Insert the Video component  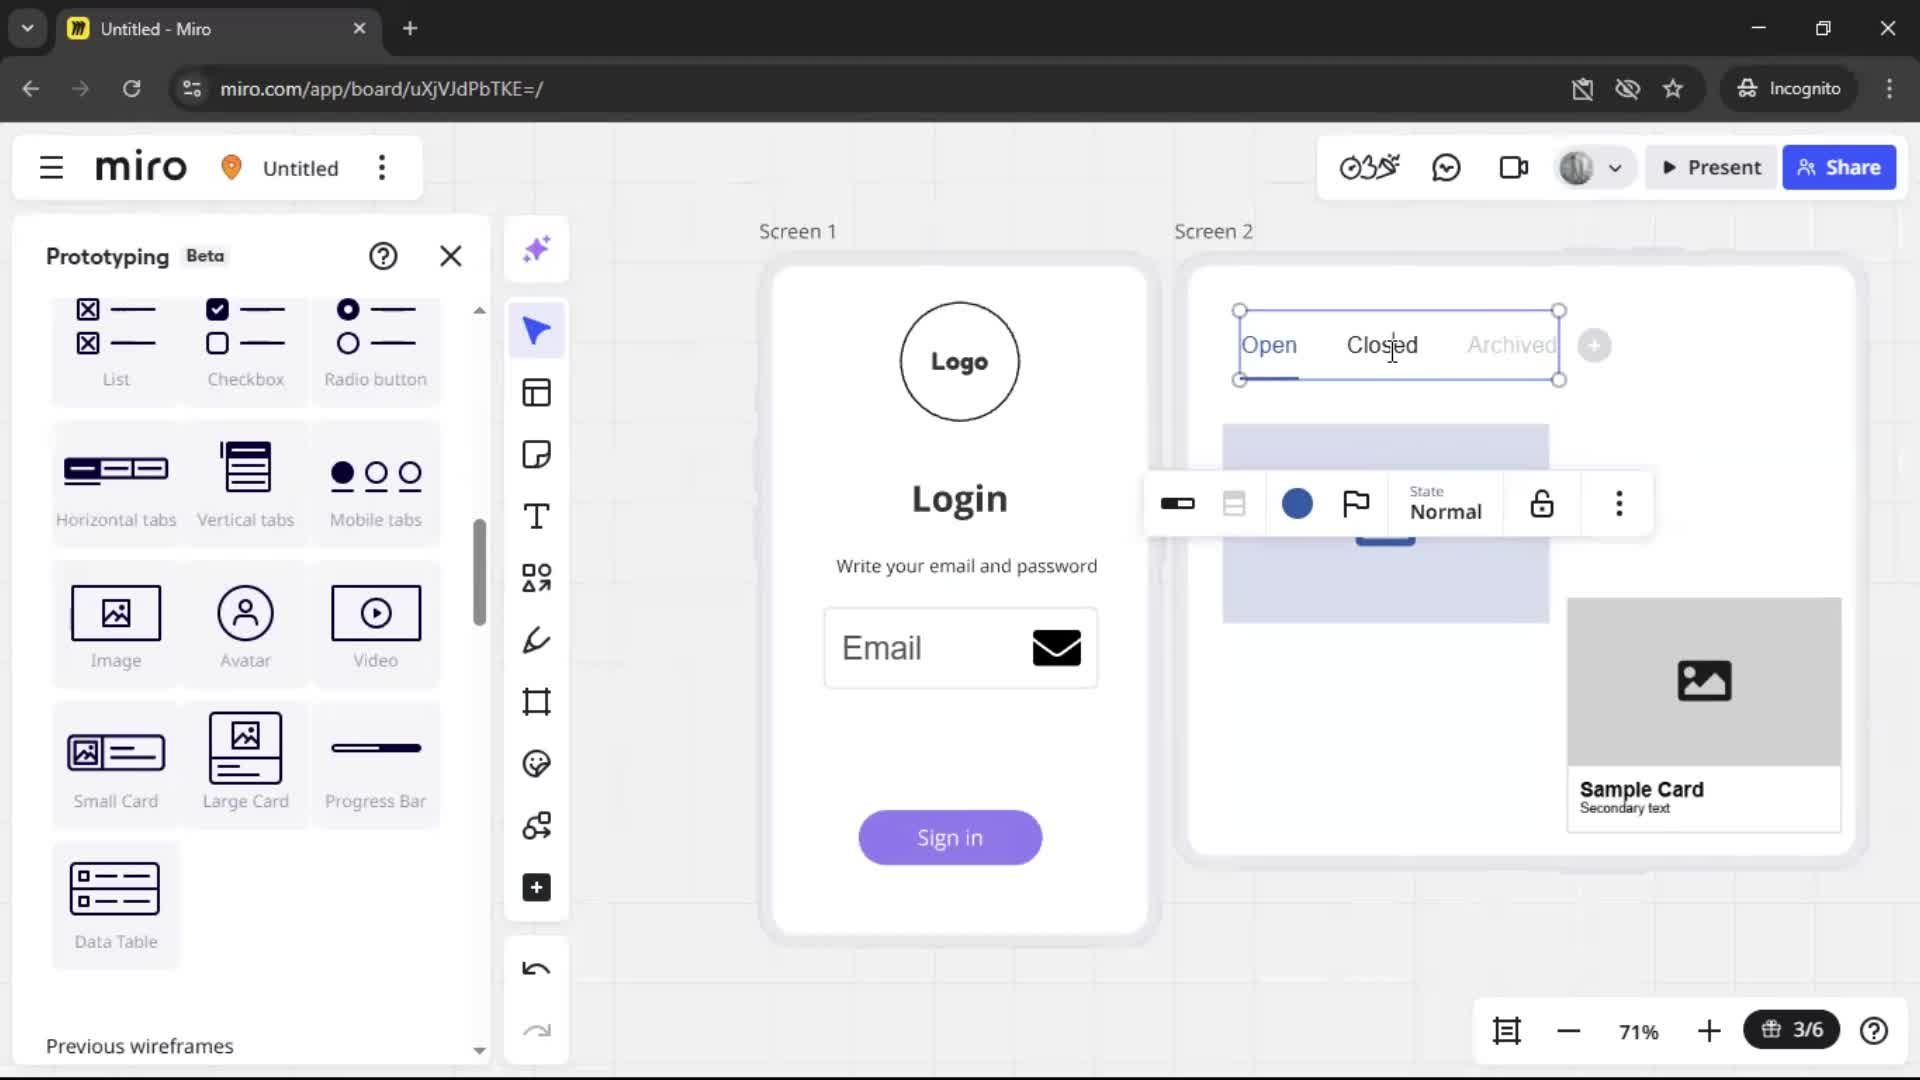(x=376, y=625)
